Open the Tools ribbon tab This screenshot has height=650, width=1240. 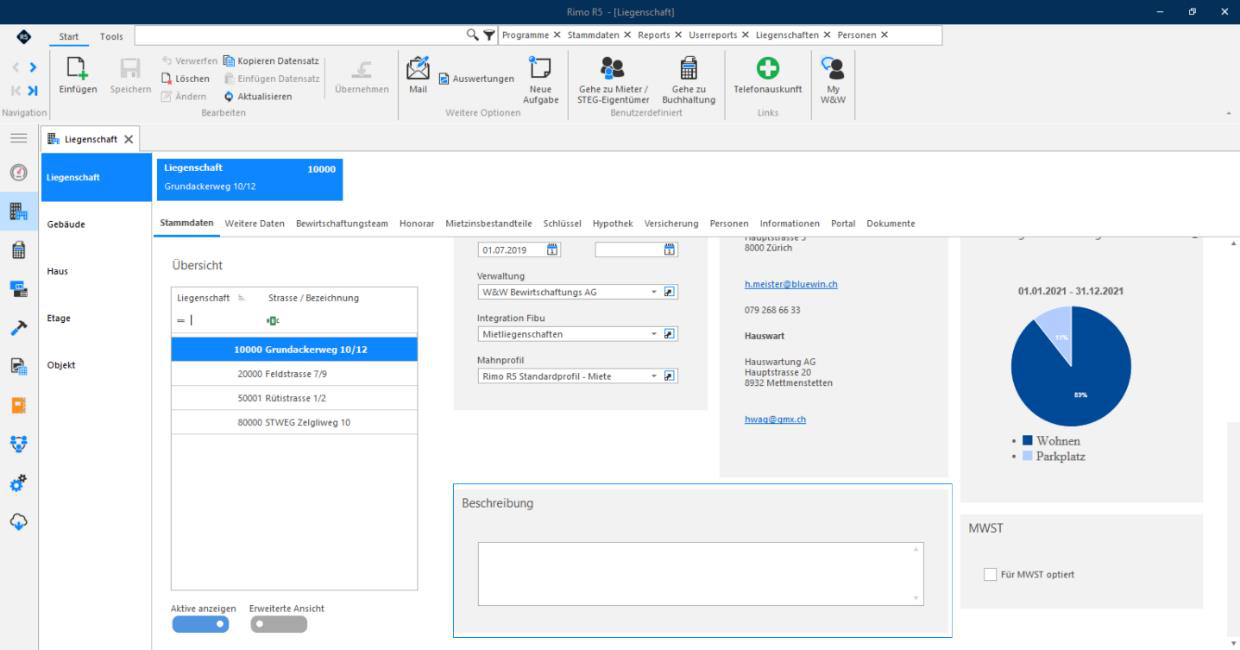click(x=112, y=37)
